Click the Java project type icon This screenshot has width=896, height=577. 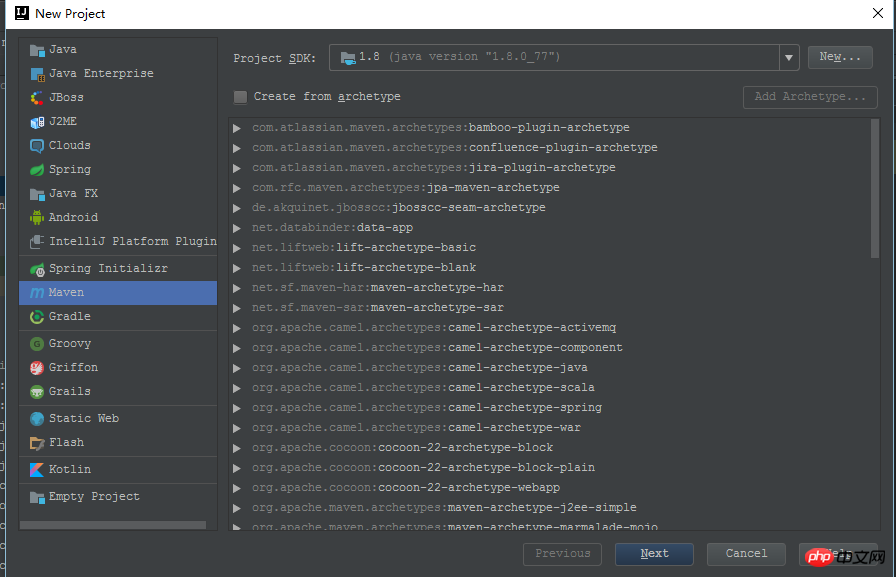tap(37, 50)
